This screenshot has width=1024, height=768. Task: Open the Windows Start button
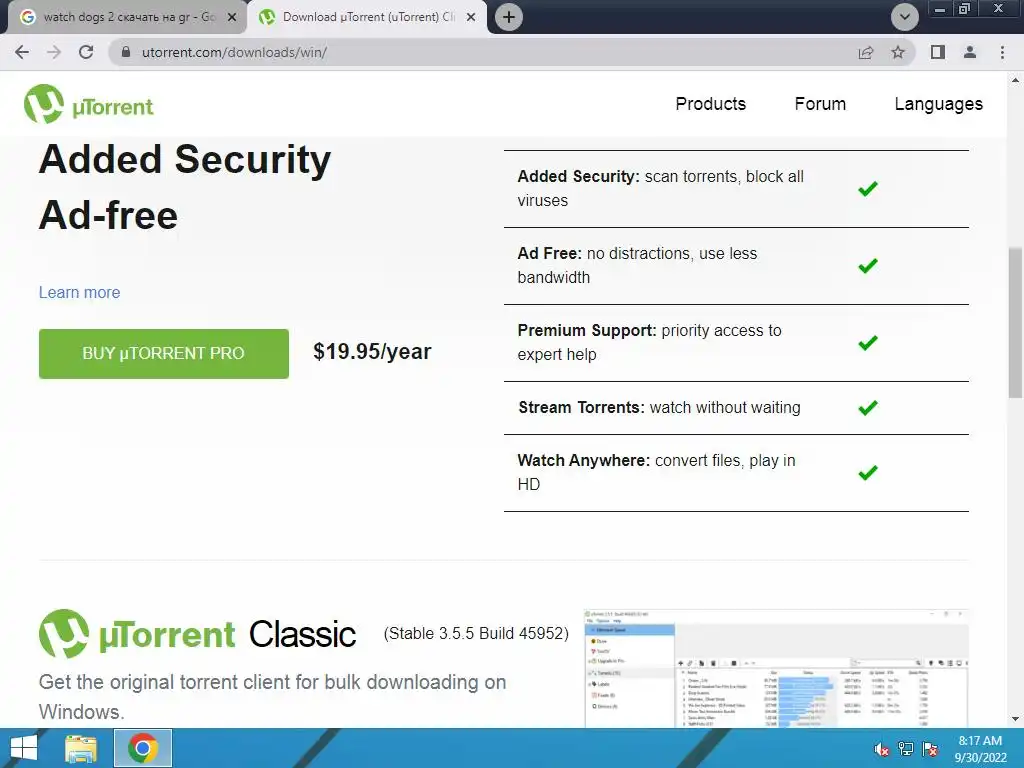24,748
